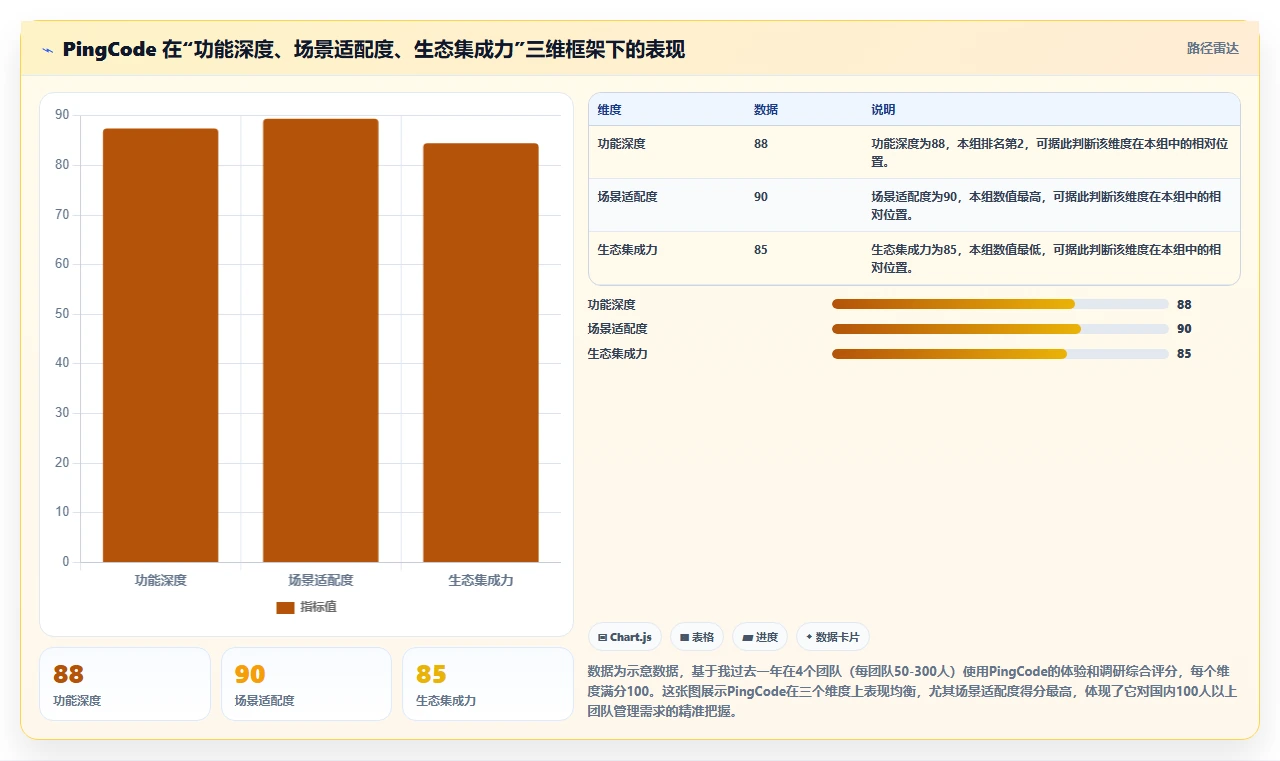Click the 88 value beside 功能深度 progress
This screenshot has width=1280, height=761.
1184,305
